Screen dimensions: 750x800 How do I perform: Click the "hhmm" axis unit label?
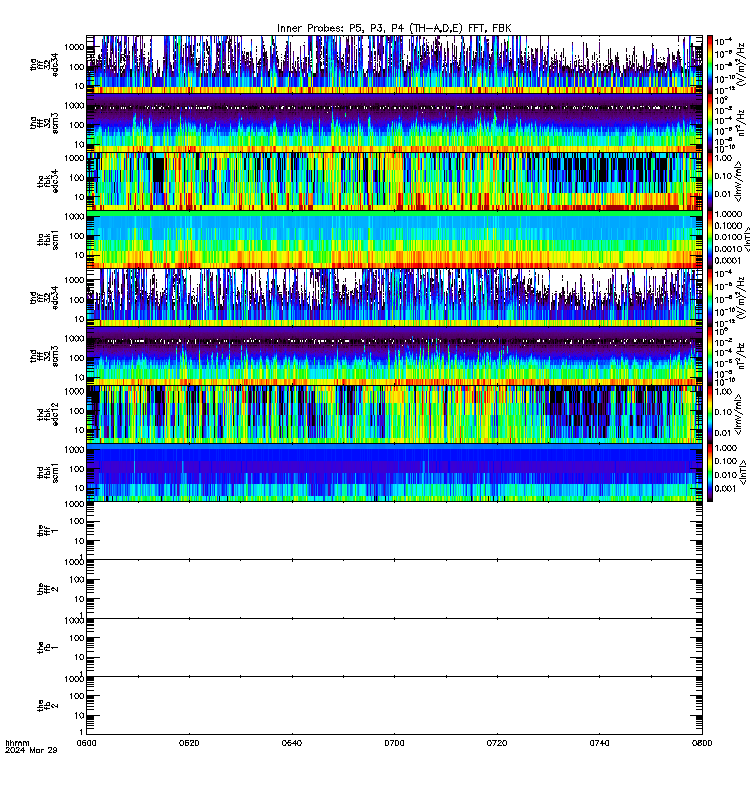pyautogui.click(x=17, y=743)
